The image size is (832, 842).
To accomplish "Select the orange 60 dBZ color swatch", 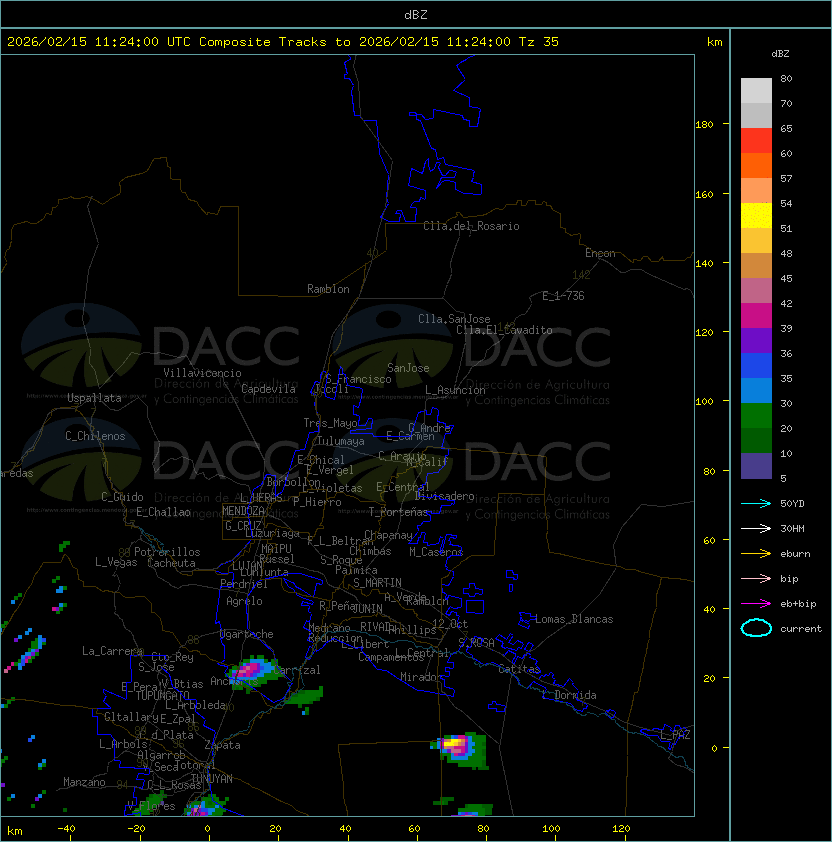I will pos(756,165).
